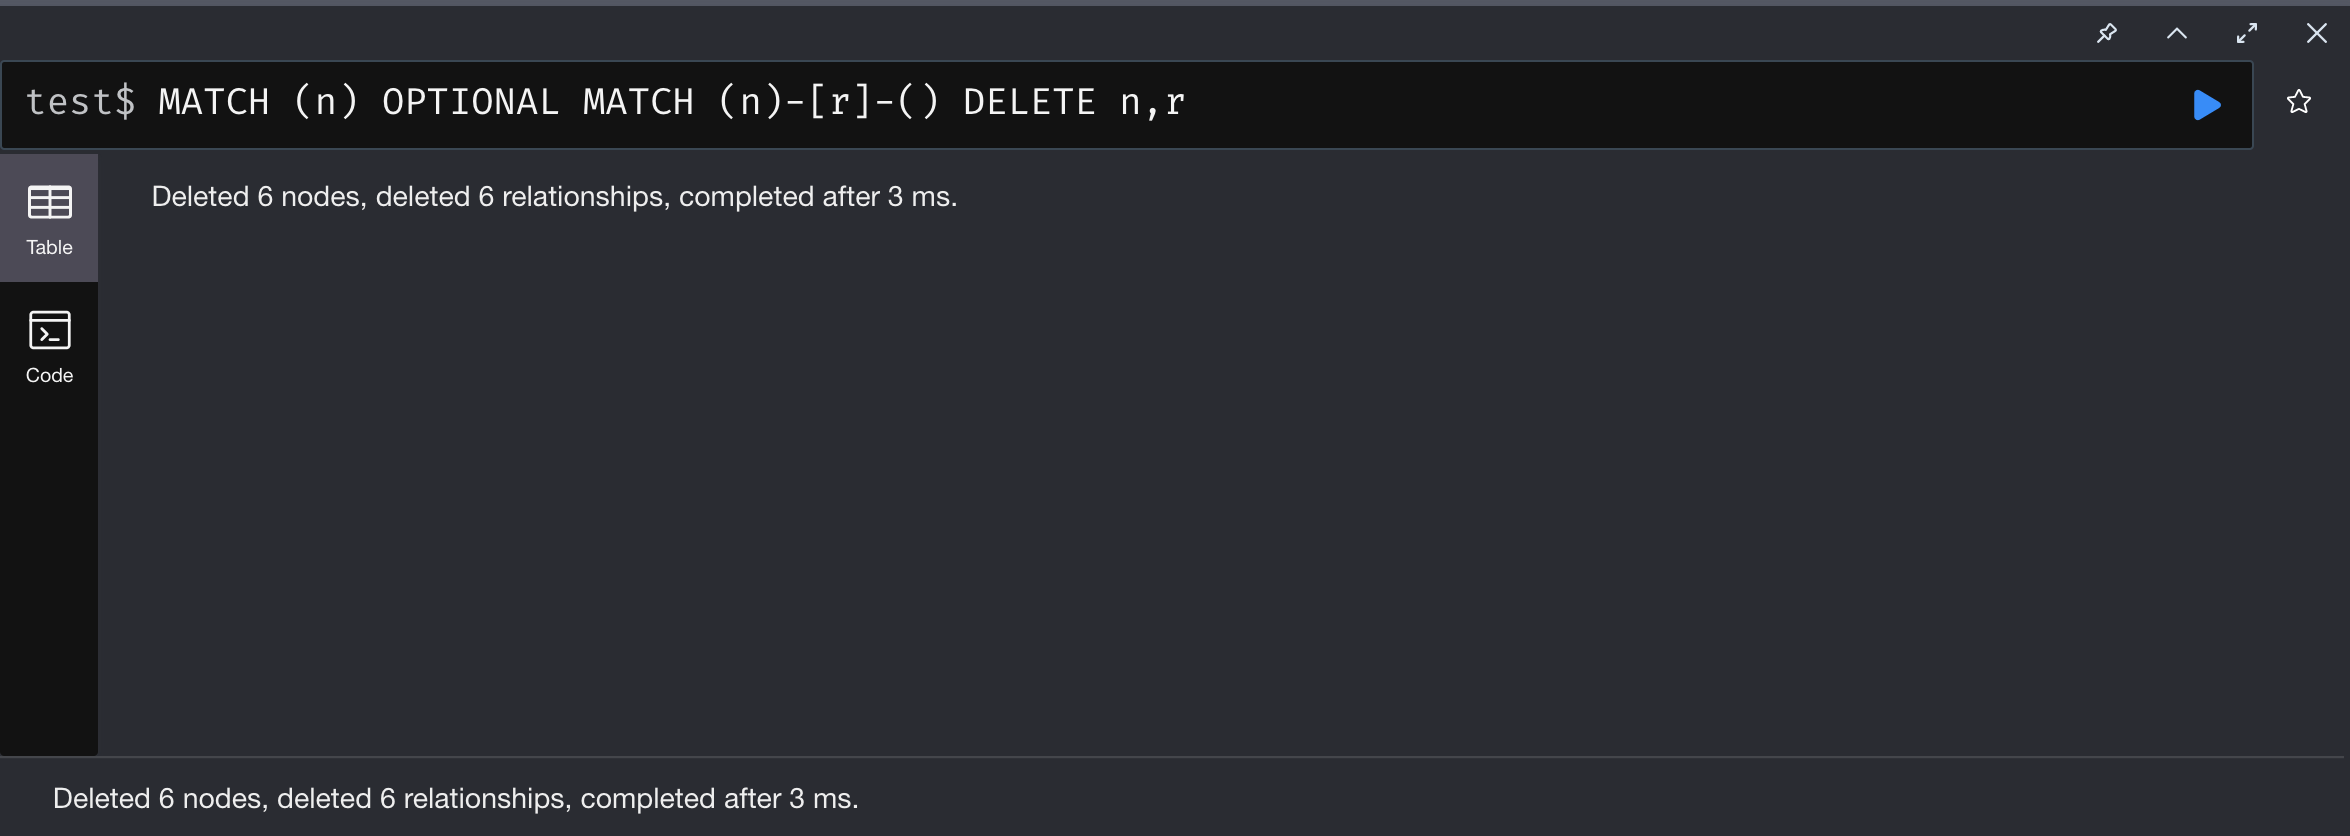Click OPTIONAL keyword in the query editor
This screenshot has width=2350, height=836.
coord(470,102)
